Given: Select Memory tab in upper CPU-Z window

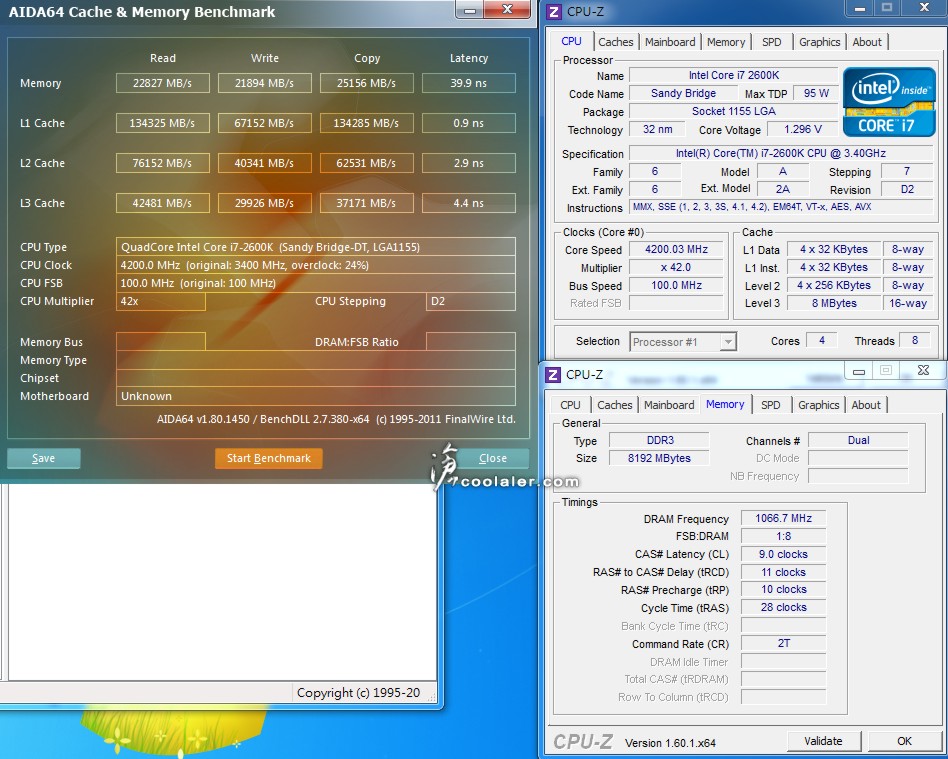Looking at the screenshot, I should pos(726,42).
